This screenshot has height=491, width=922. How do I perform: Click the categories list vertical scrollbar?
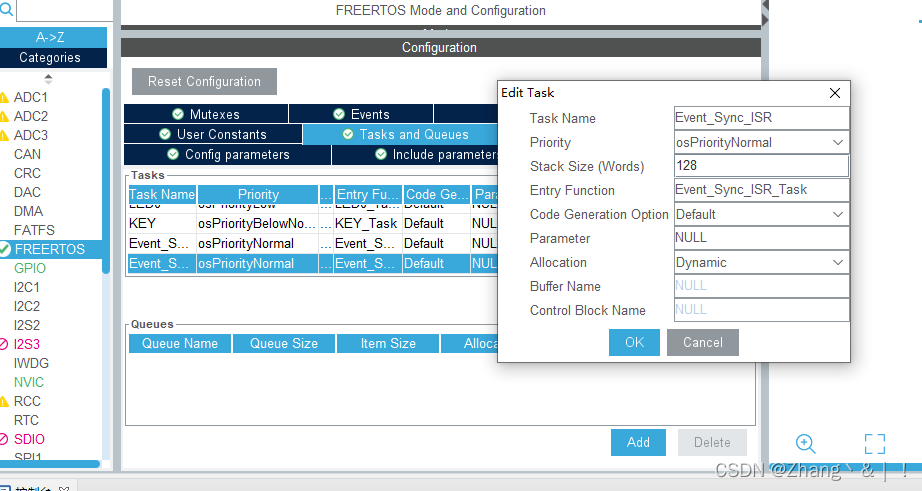[x=106, y=181]
